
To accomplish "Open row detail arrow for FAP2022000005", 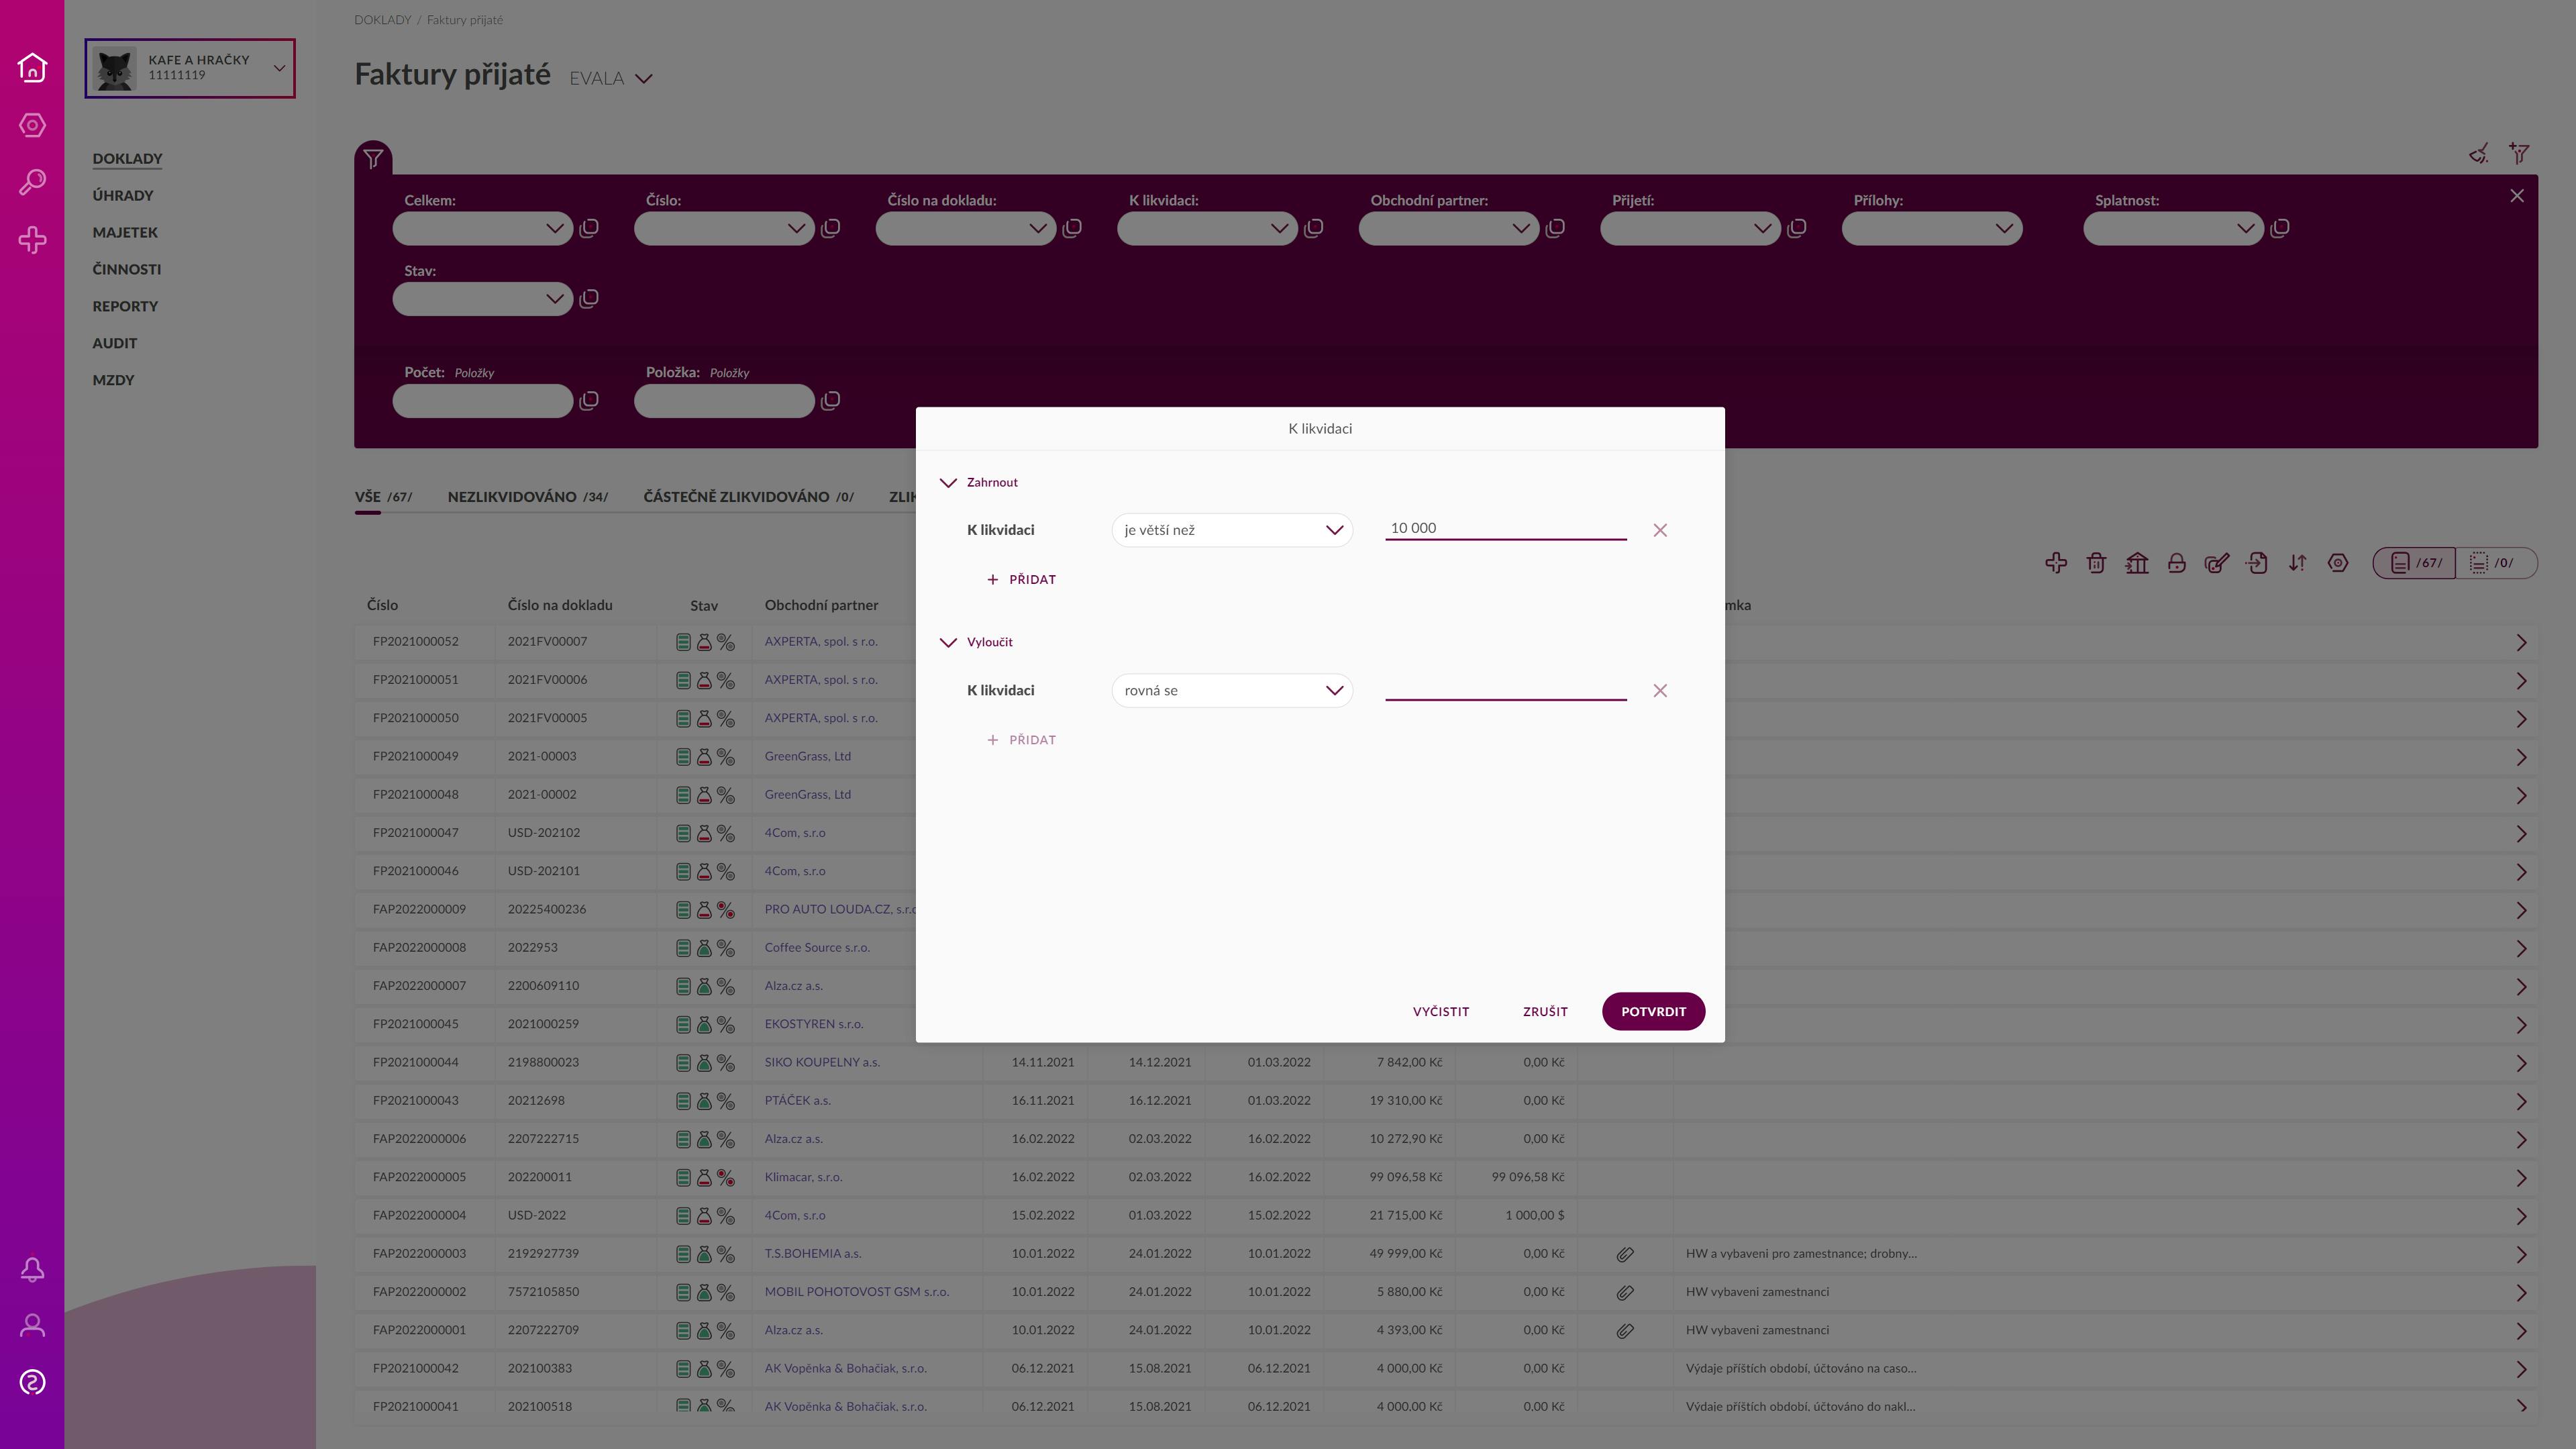I will click(2521, 1177).
